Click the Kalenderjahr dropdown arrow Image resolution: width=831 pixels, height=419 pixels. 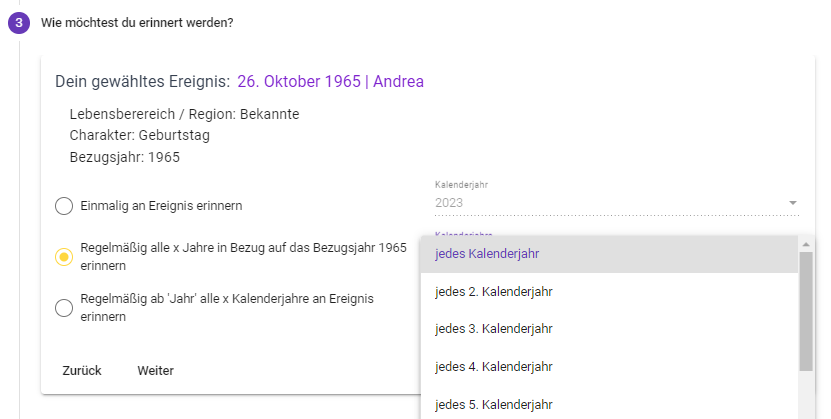click(x=793, y=203)
